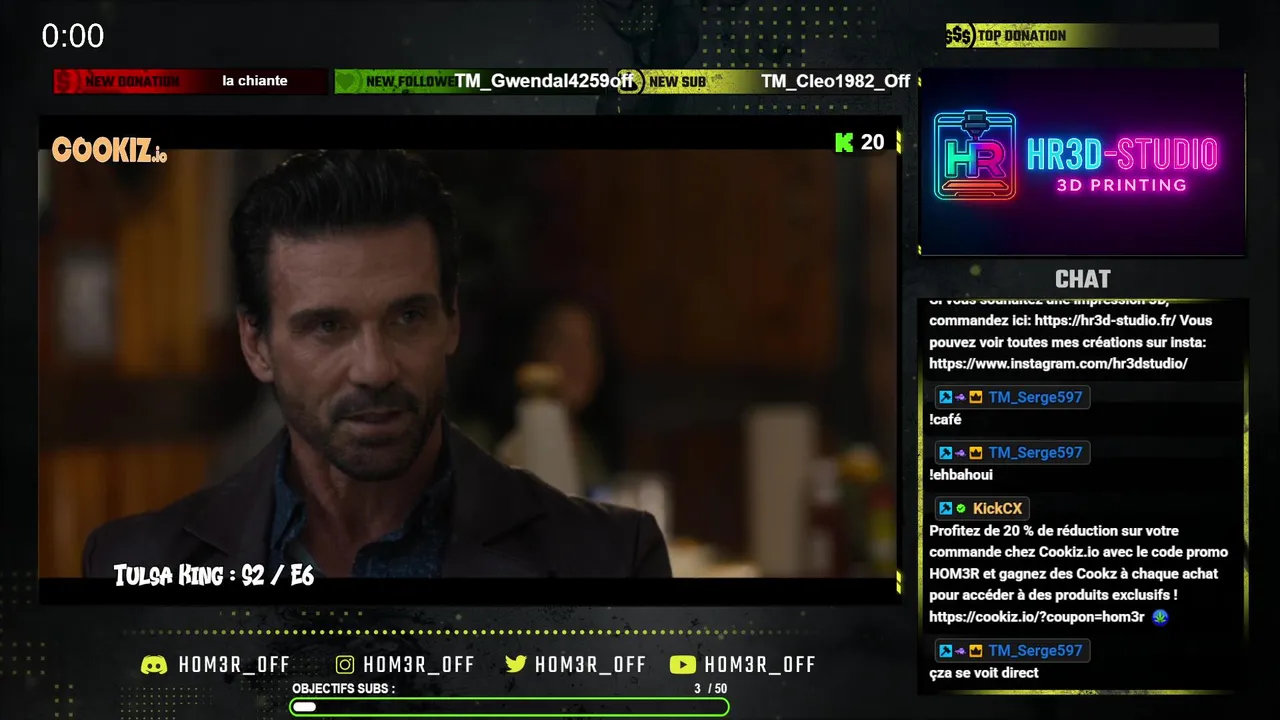Click the 'NEW DONATION' label
Image resolution: width=1280 pixels, height=720 pixels.
(132, 82)
